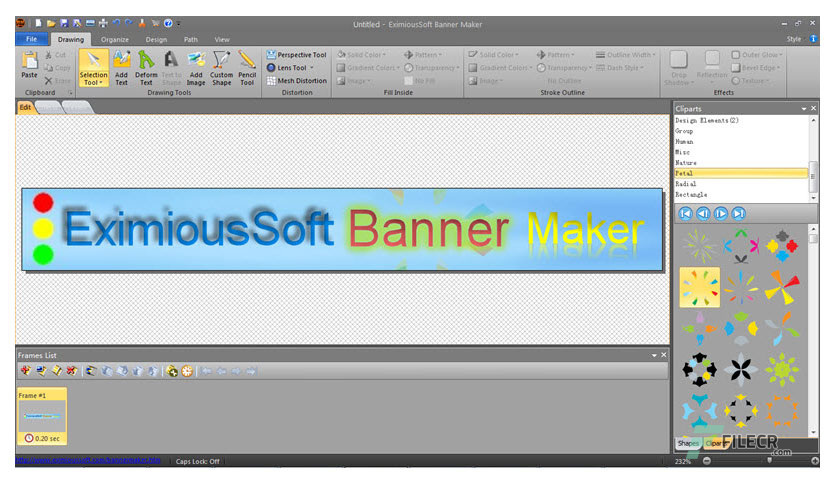This screenshot has width=836, height=484.
Task: Select the Human clipart category
Action: click(741, 142)
